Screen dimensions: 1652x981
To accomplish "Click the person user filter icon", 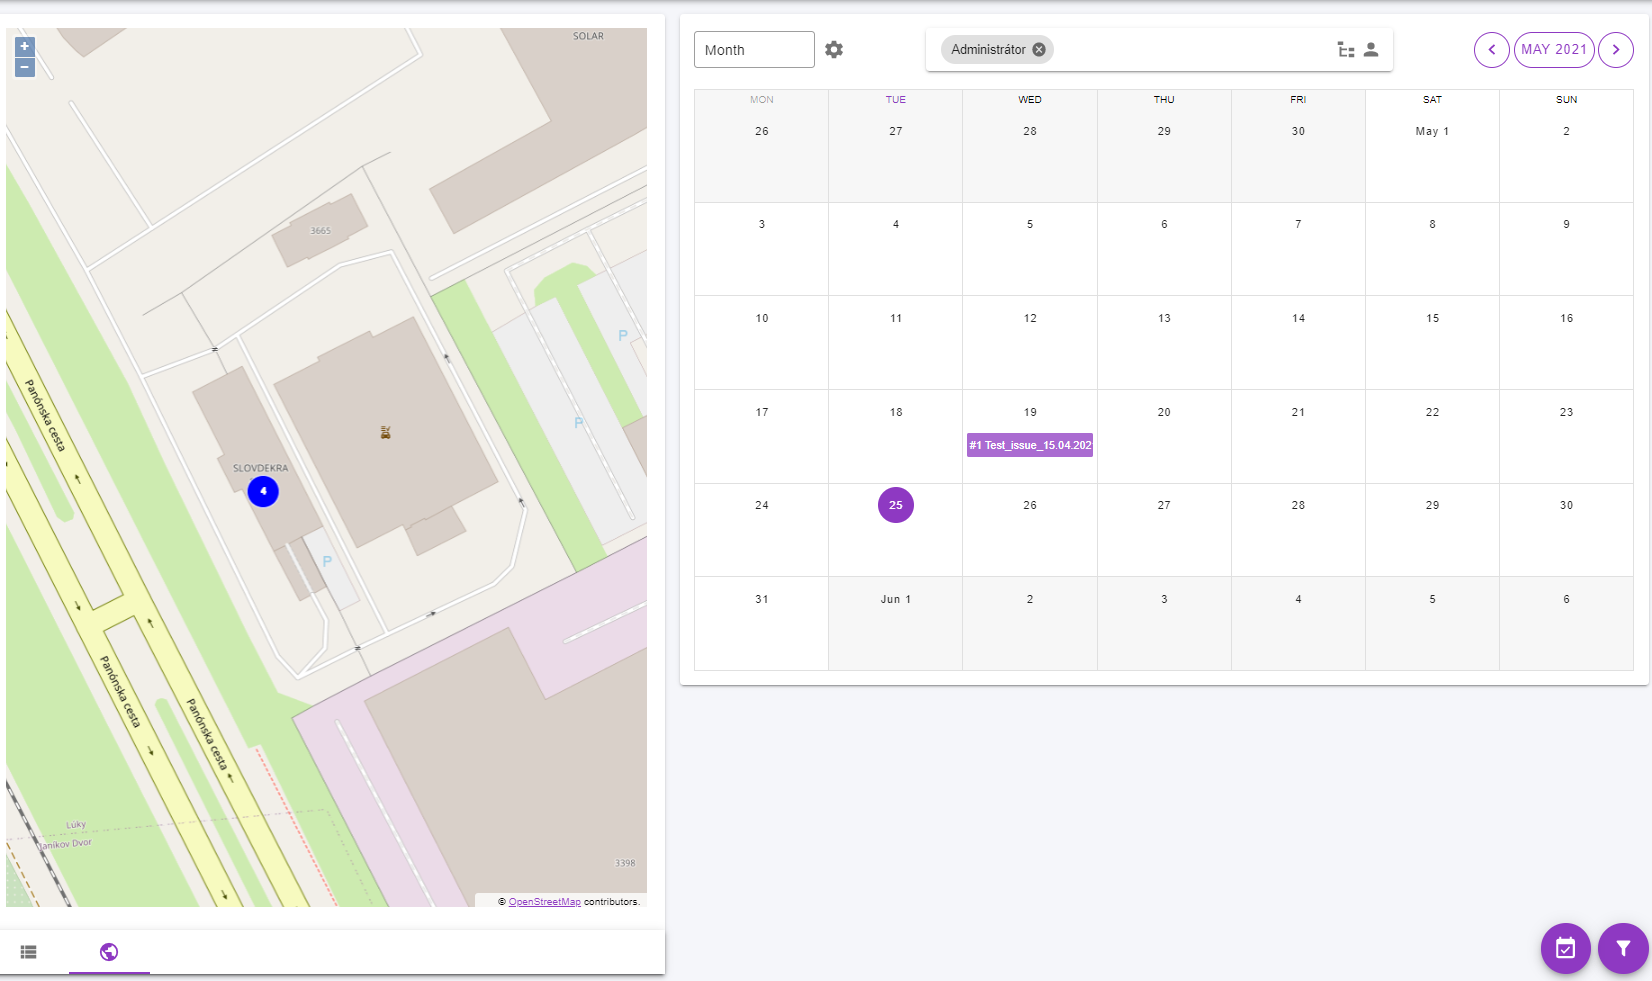I will 1371,50.
